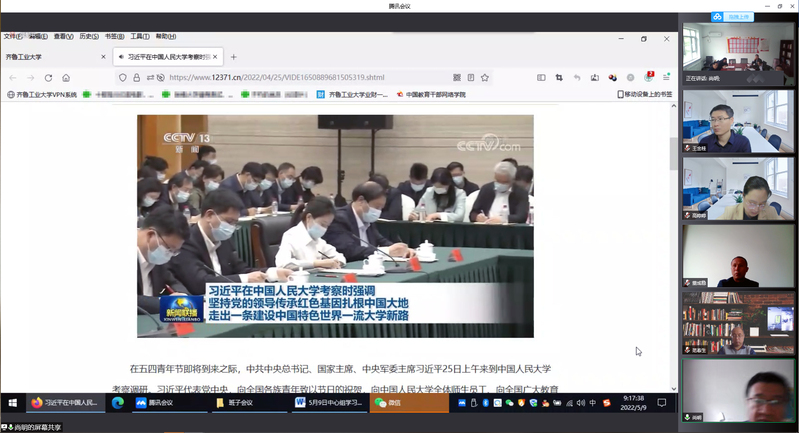Open the Windows Start menu
Viewport: 799px width, 433px height.
[x=13, y=402]
